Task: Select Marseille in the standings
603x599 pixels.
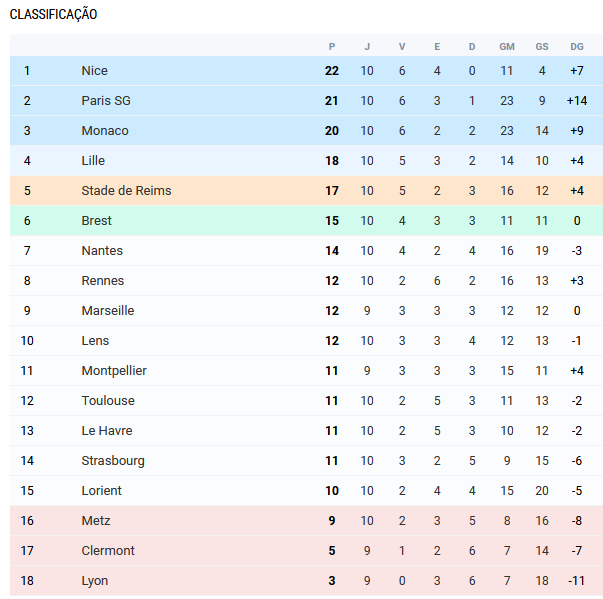Action: [x=108, y=311]
